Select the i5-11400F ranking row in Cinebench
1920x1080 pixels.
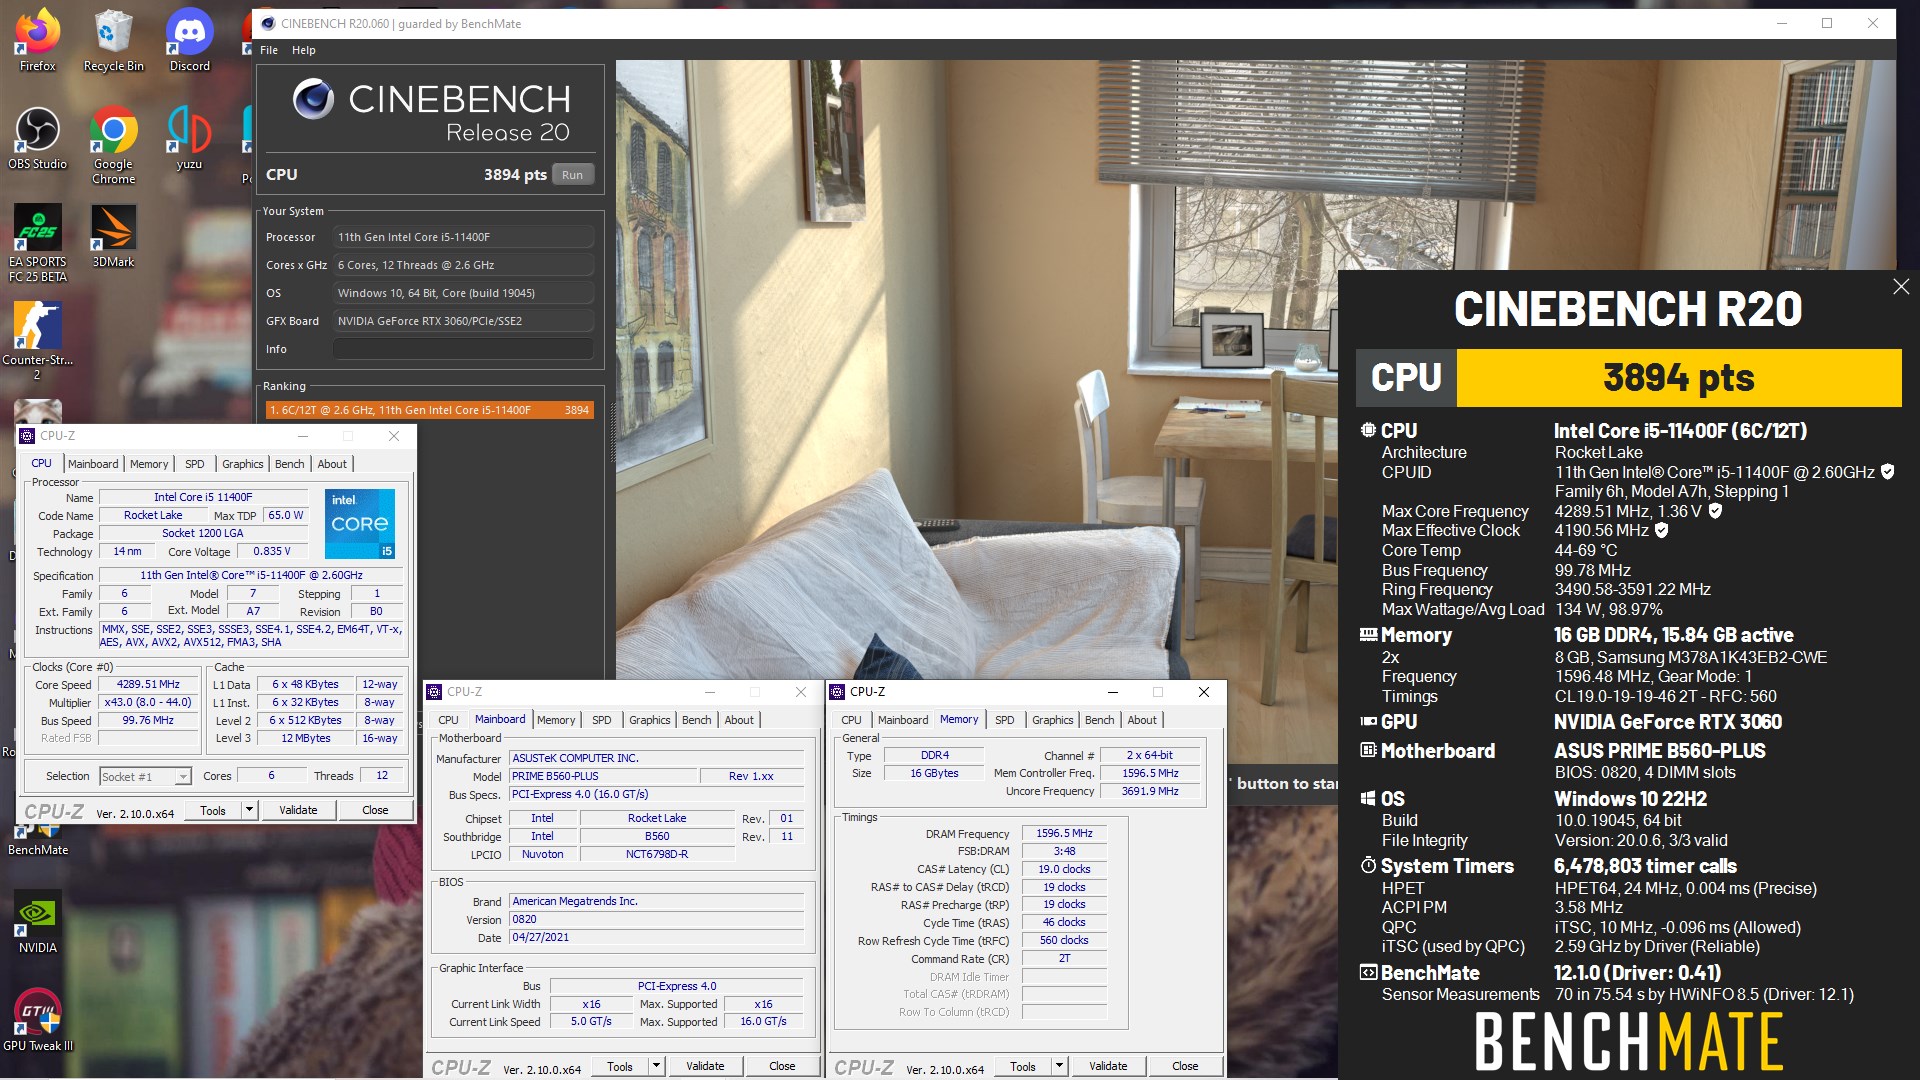point(429,410)
